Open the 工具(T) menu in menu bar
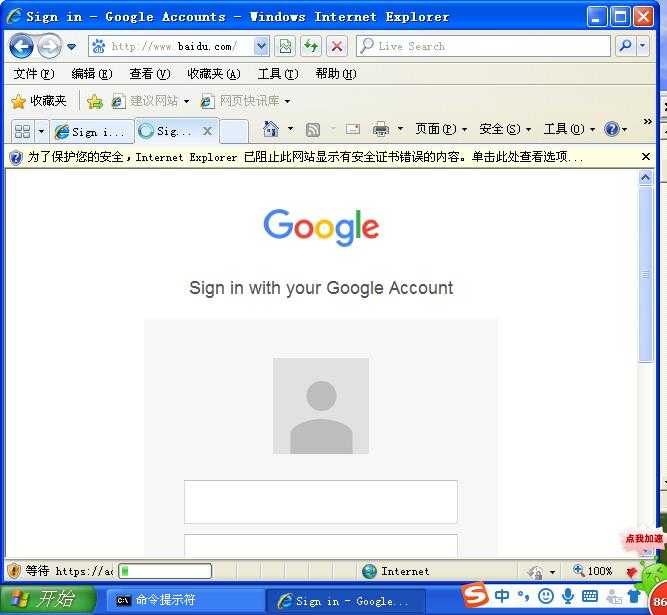Viewport: 667px width, 615px height. (278, 74)
